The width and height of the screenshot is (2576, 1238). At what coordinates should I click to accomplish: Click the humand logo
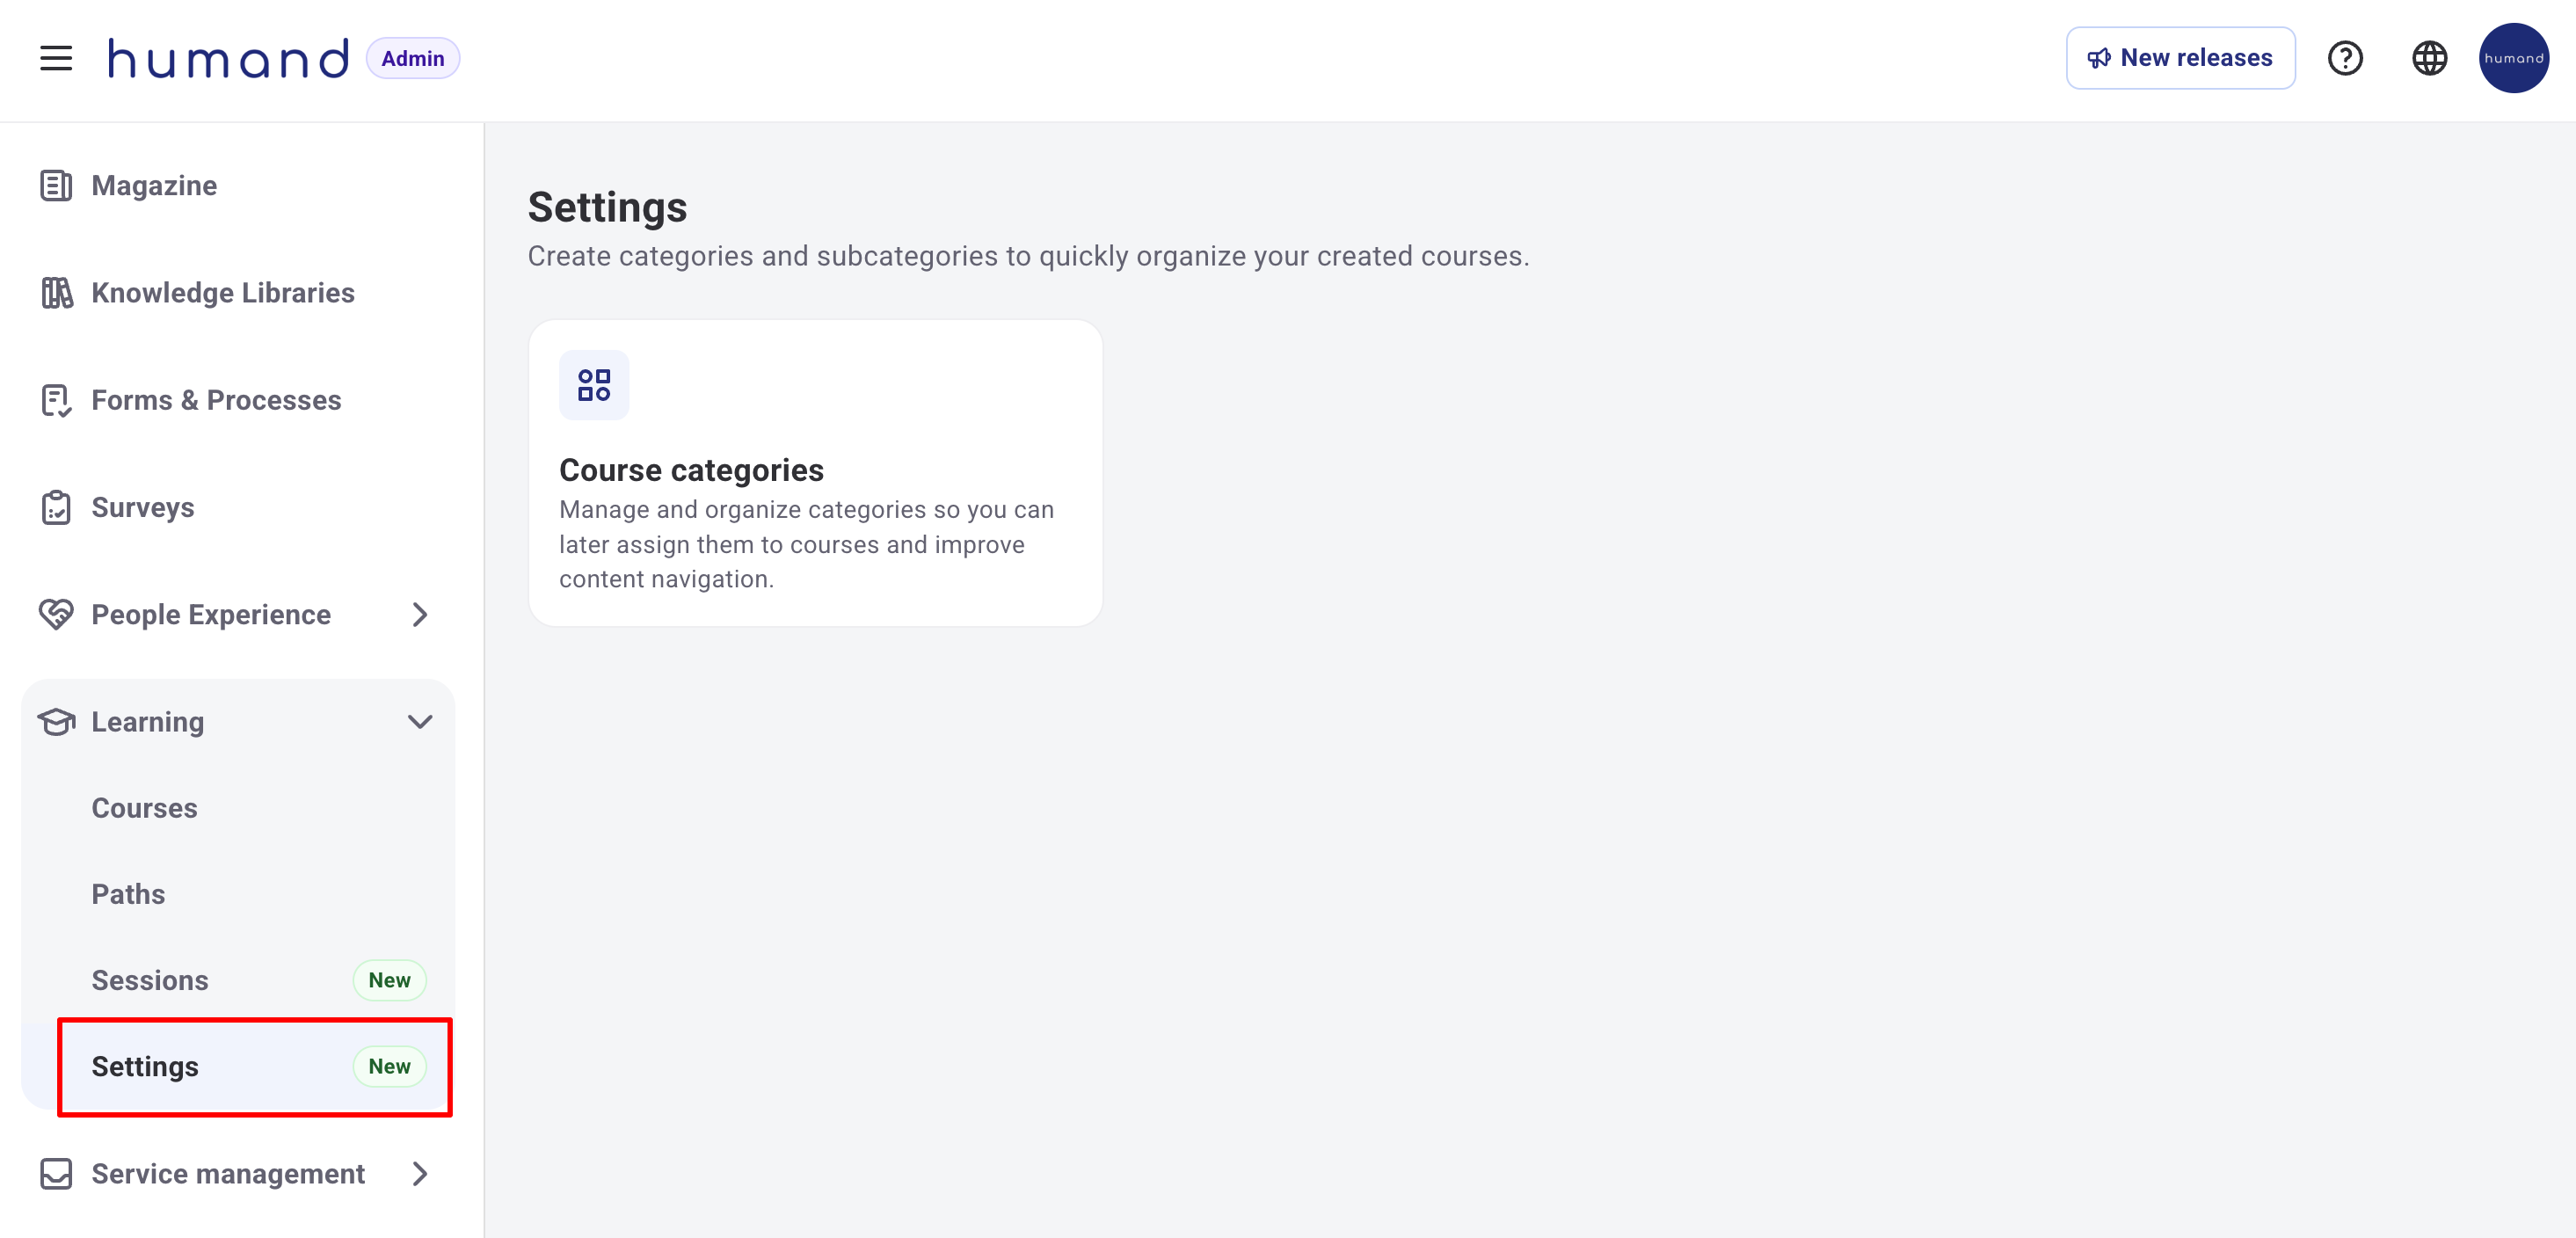(x=229, y=58)
